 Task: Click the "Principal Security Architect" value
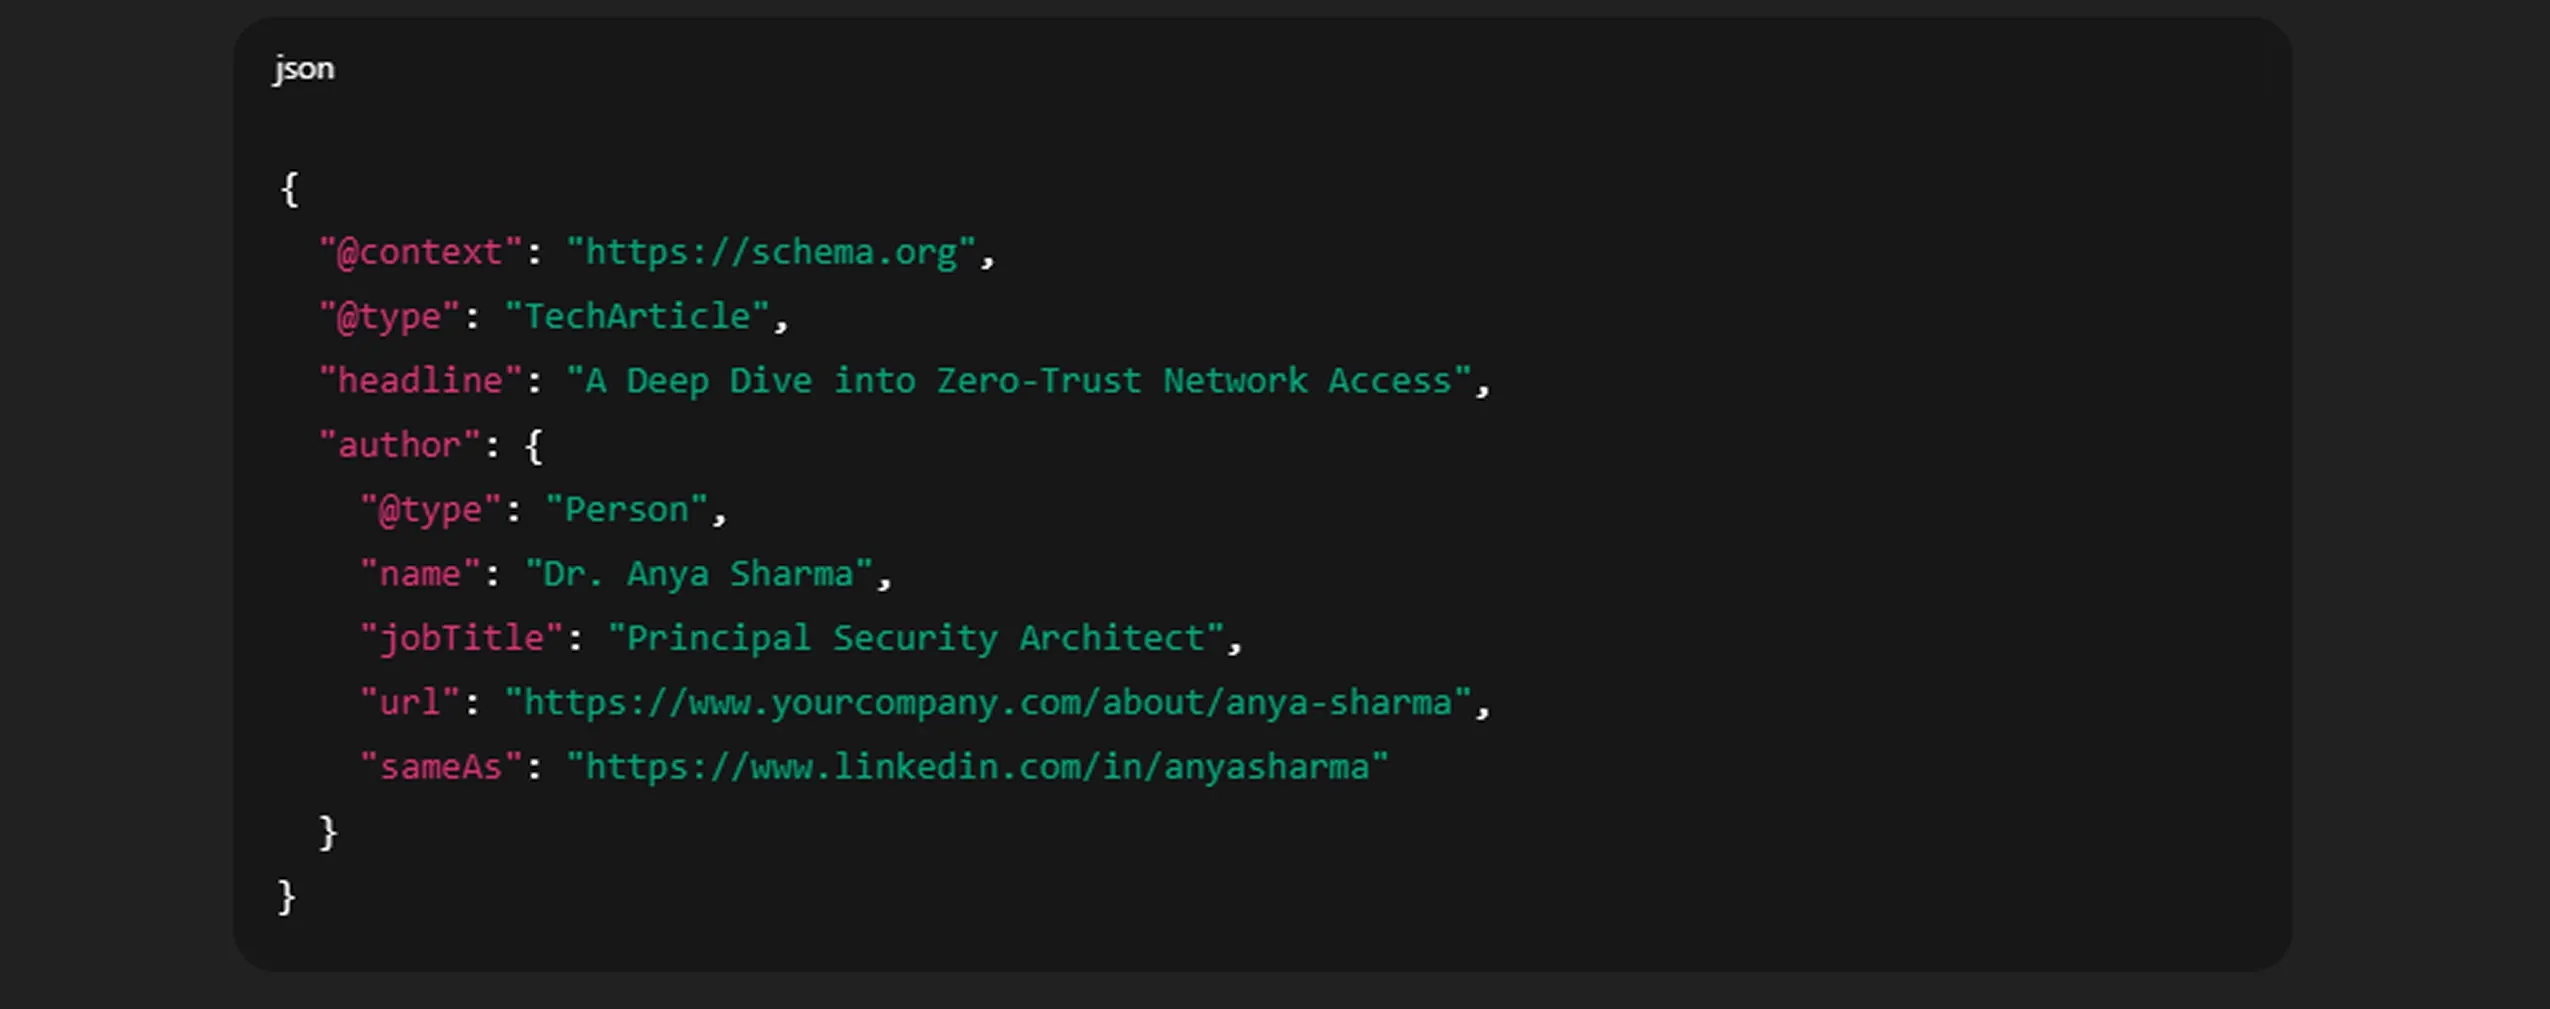pos(915,638)
